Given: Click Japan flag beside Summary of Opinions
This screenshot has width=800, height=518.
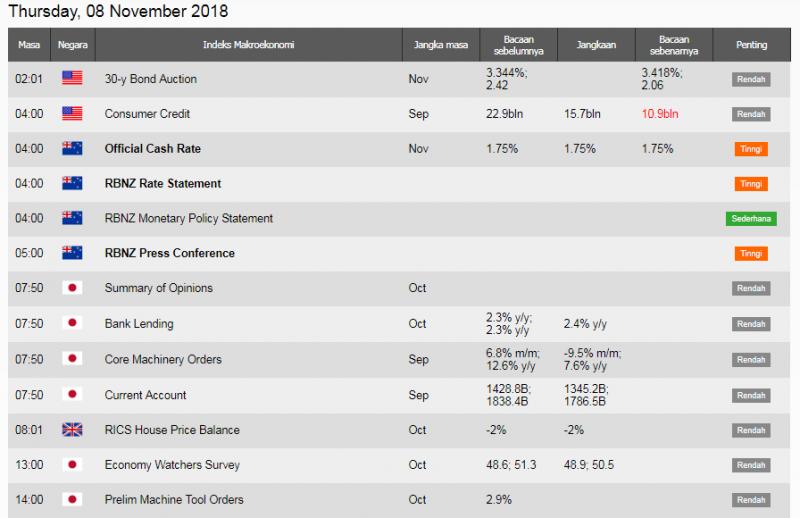Looking at the screenshot, I should [72, 288].
